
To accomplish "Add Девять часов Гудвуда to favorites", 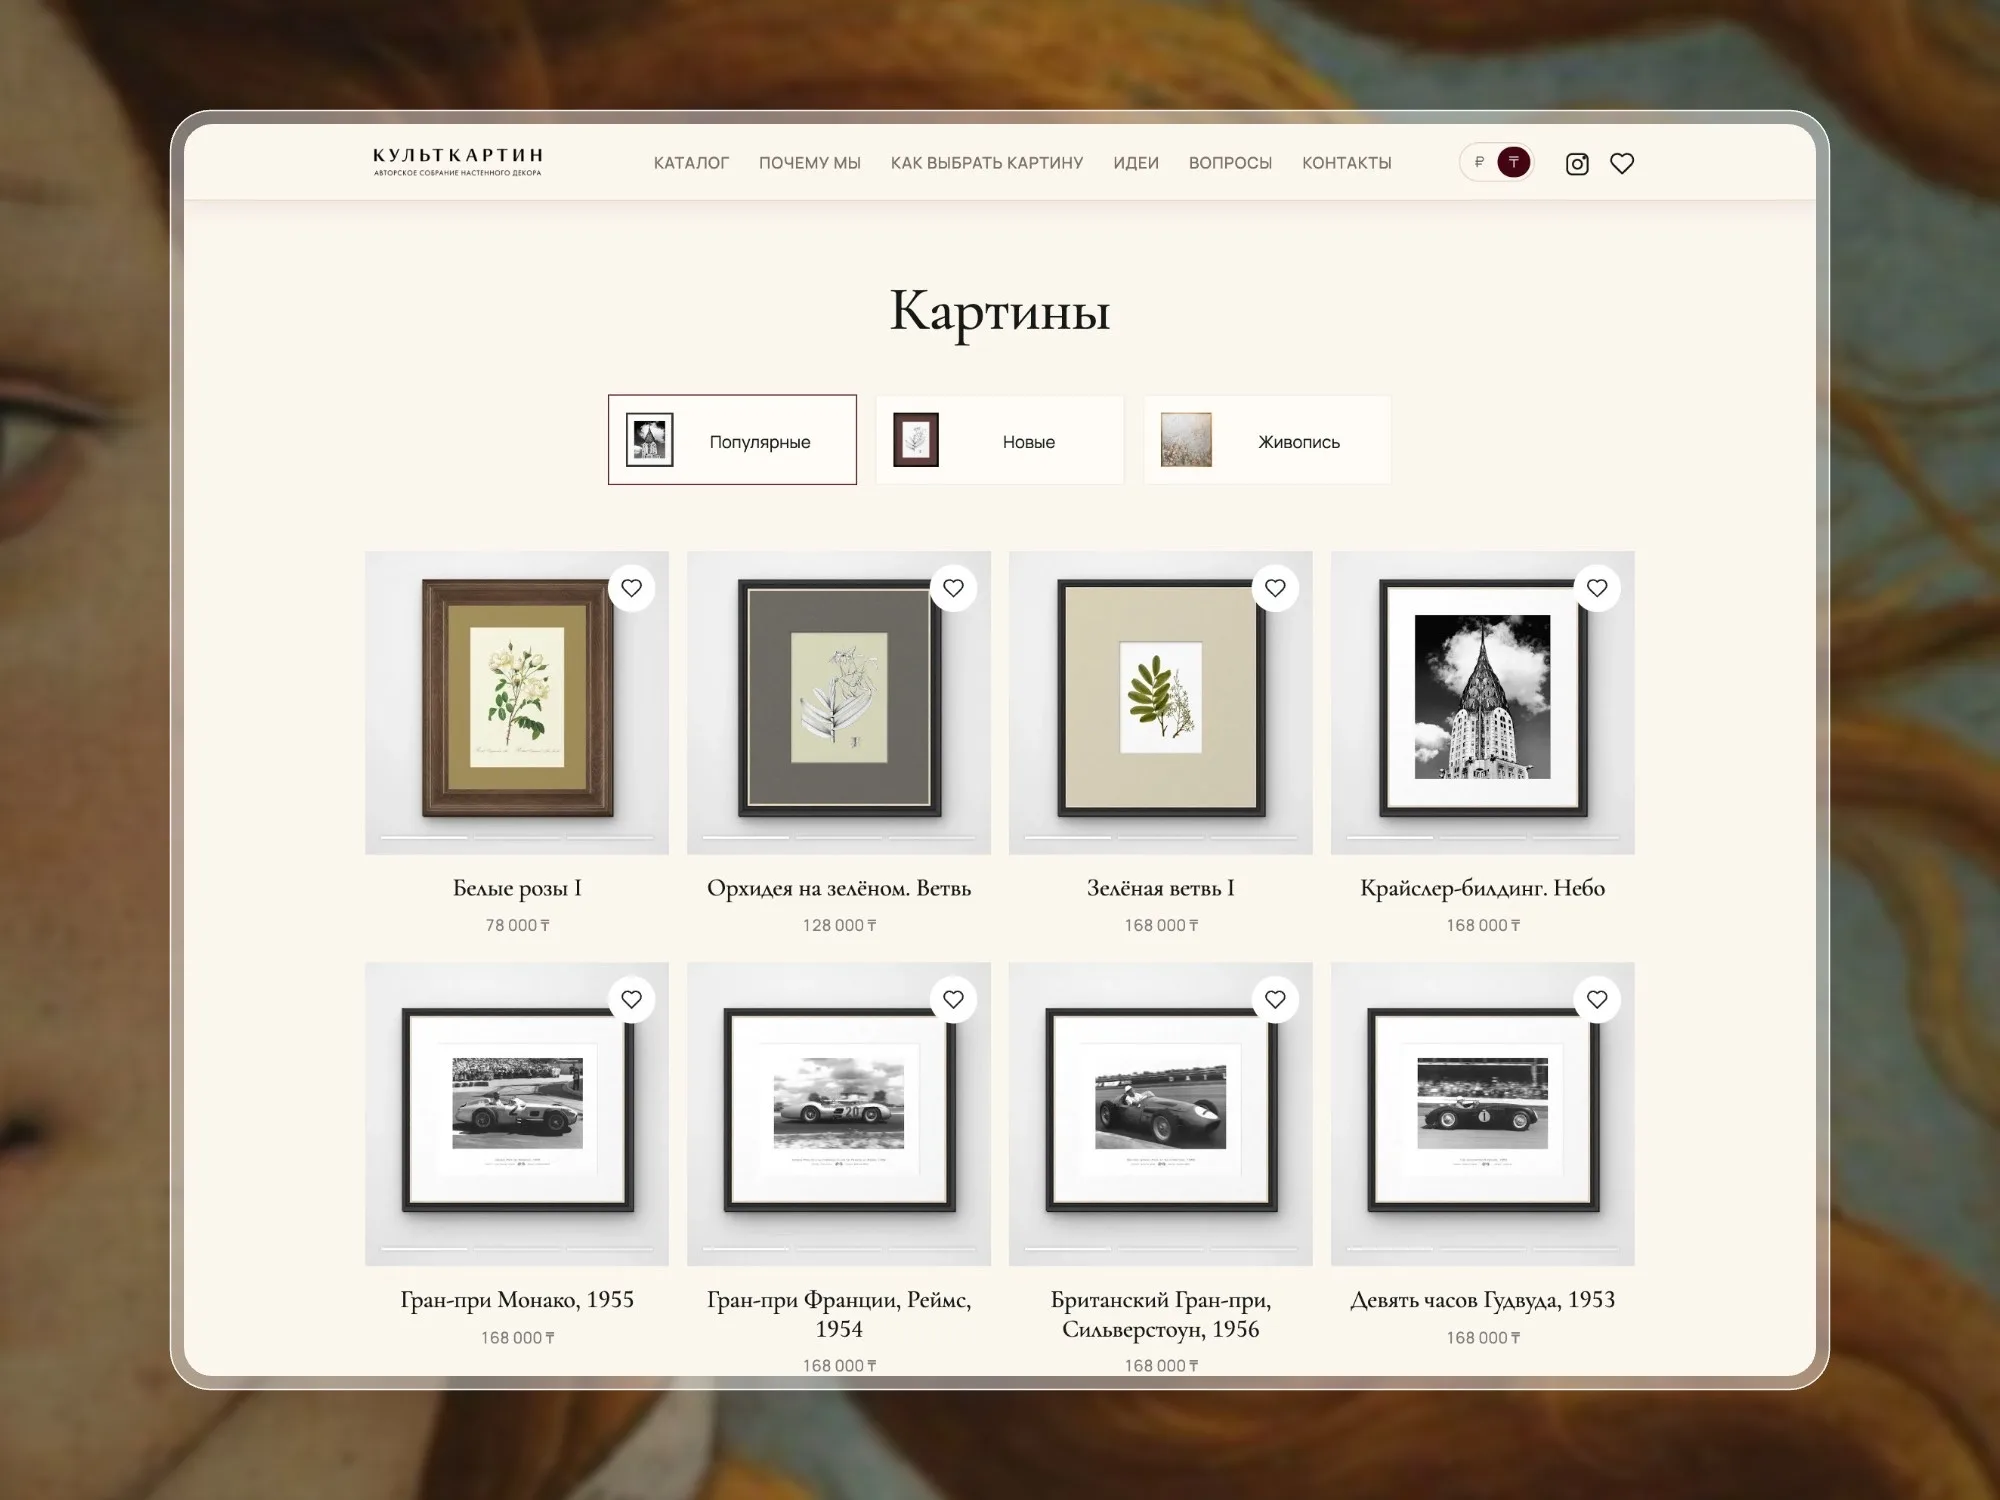I will pyautogui.click(x=1598, y=999).
